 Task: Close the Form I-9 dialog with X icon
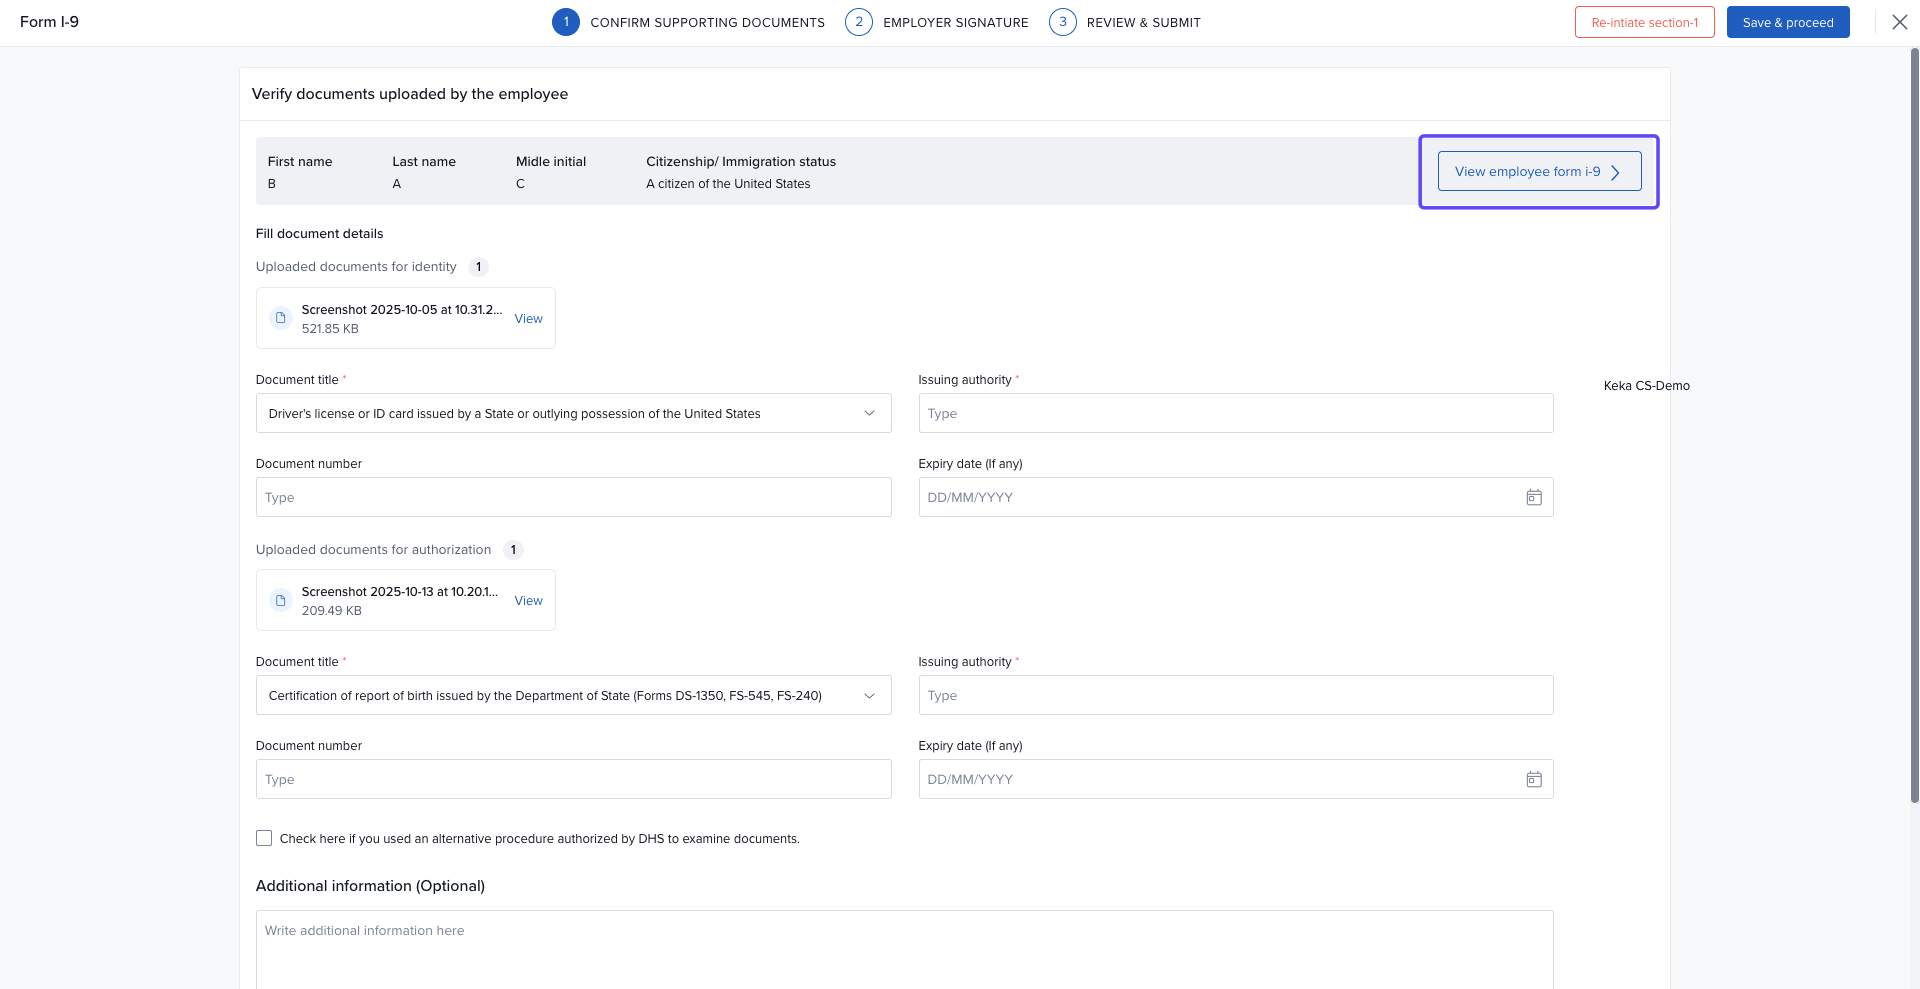point(1899,22)
